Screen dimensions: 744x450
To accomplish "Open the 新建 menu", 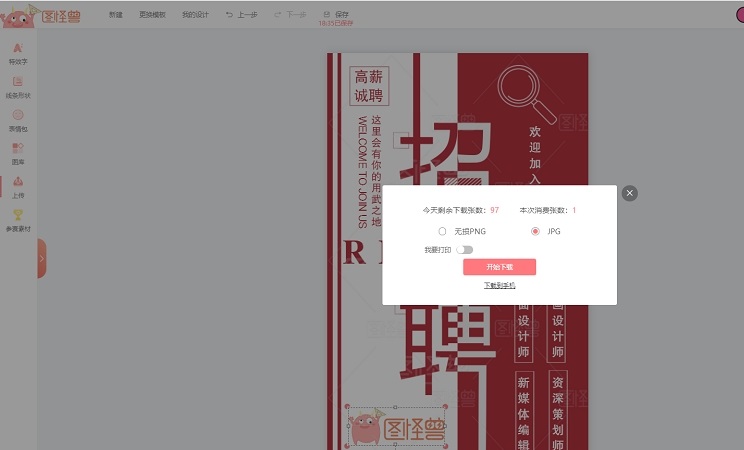I will coord(116,15).
